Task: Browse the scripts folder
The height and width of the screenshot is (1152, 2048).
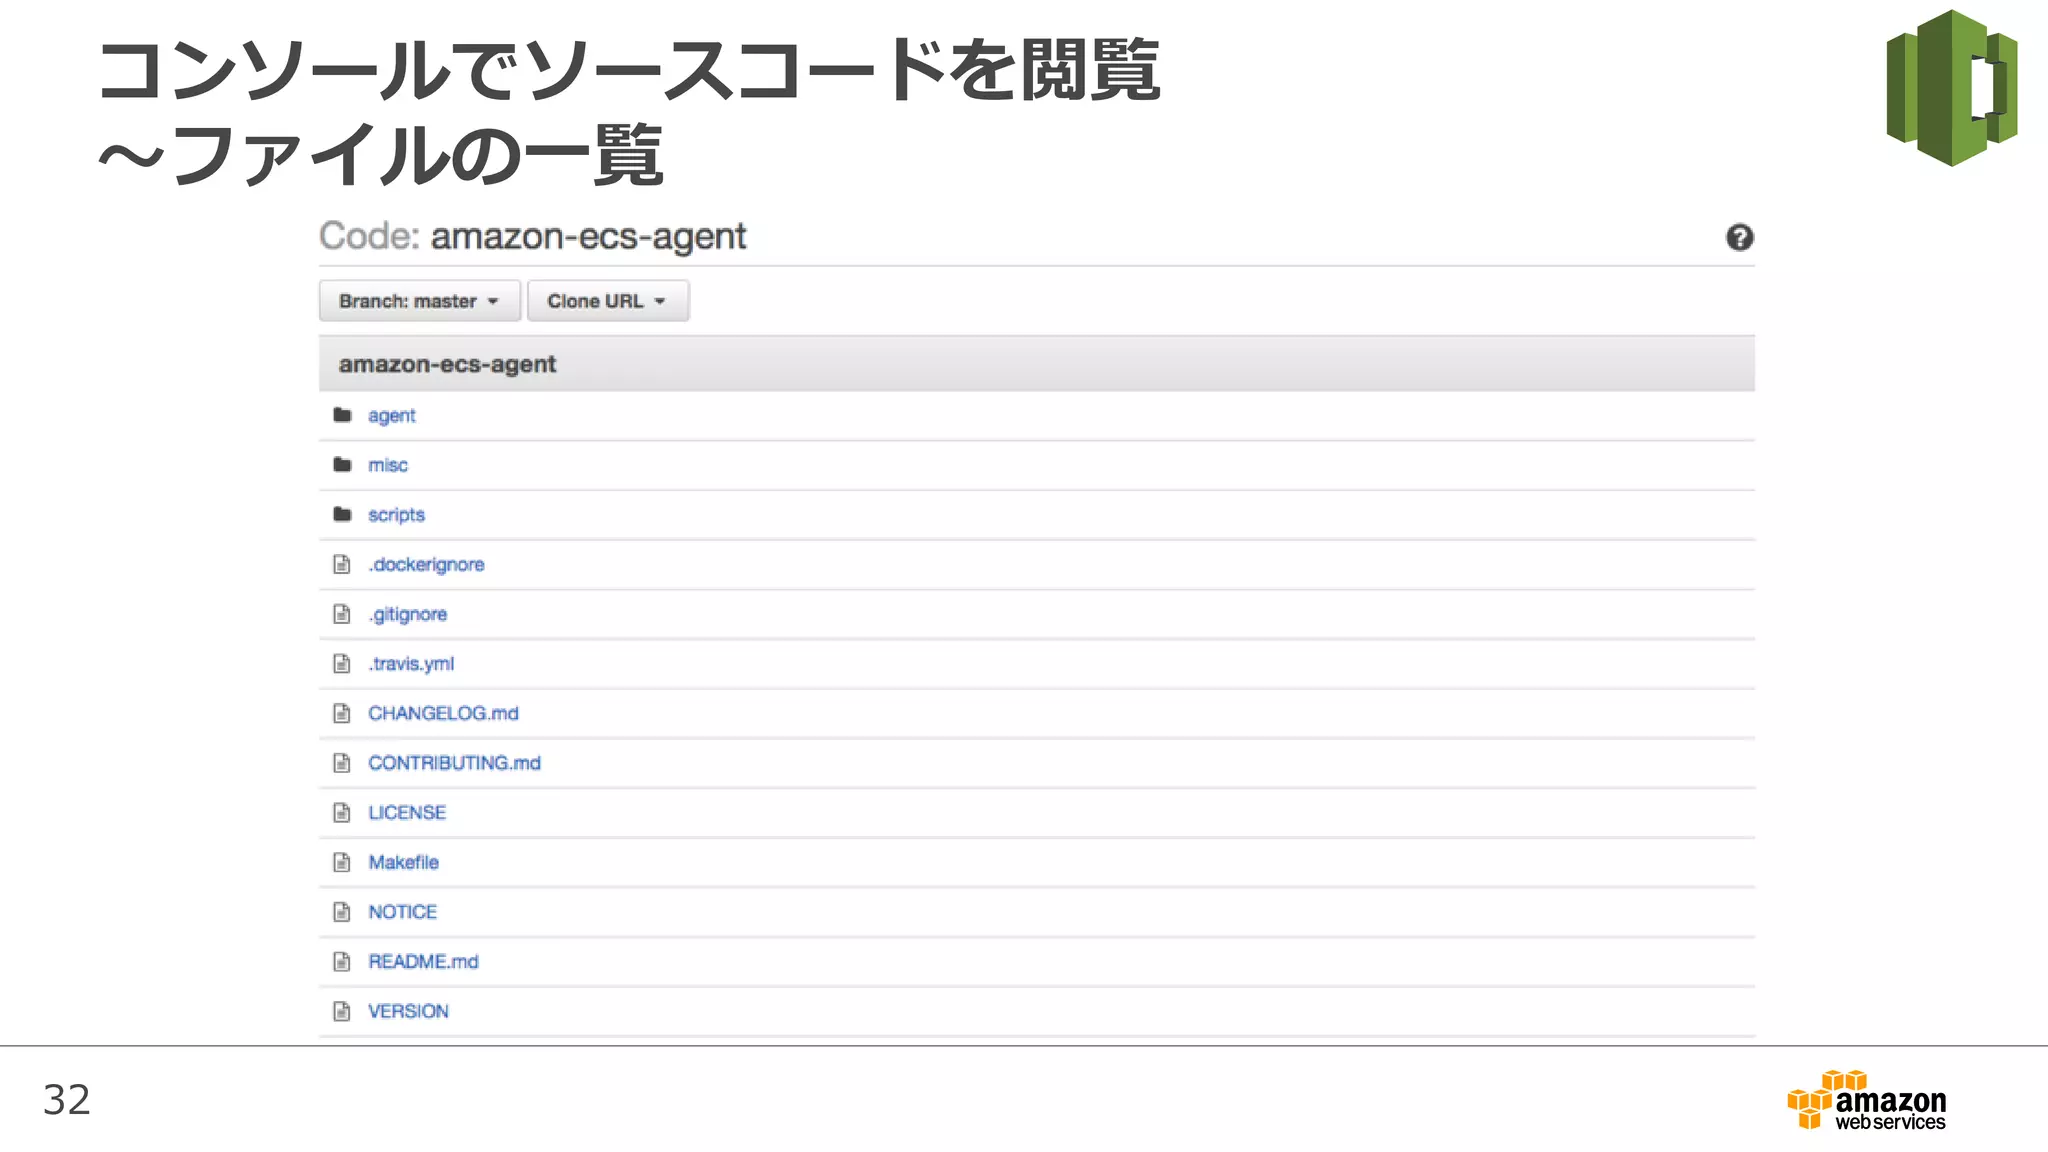Action: coord(396,514)
